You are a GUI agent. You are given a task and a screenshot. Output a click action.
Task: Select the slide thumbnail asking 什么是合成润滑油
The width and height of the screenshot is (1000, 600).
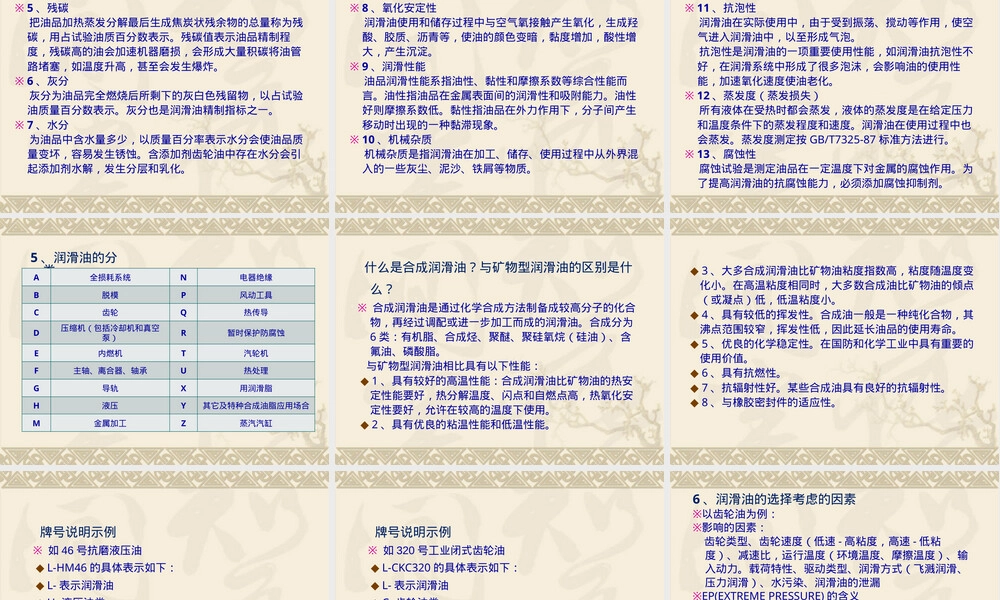click(499, 342)
